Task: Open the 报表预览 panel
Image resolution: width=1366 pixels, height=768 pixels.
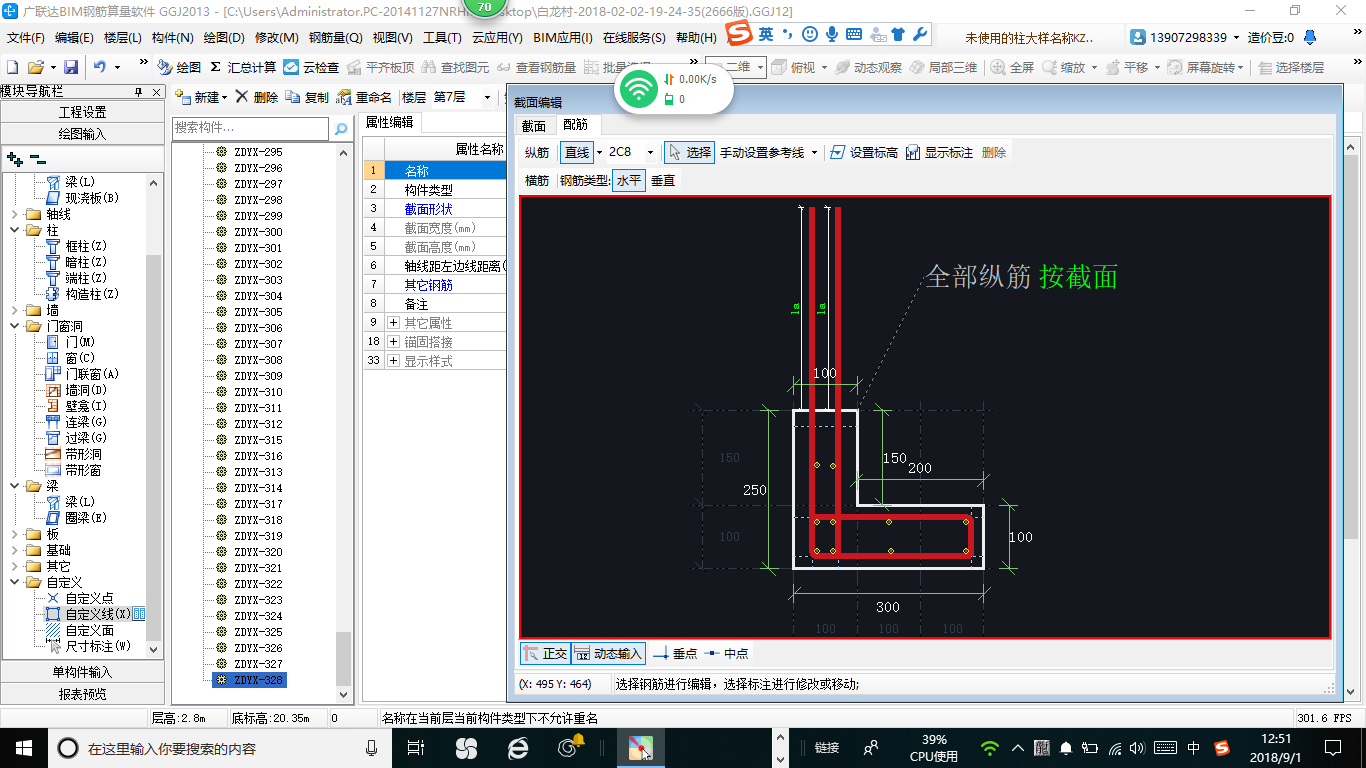Action: [x=83, y=693]
